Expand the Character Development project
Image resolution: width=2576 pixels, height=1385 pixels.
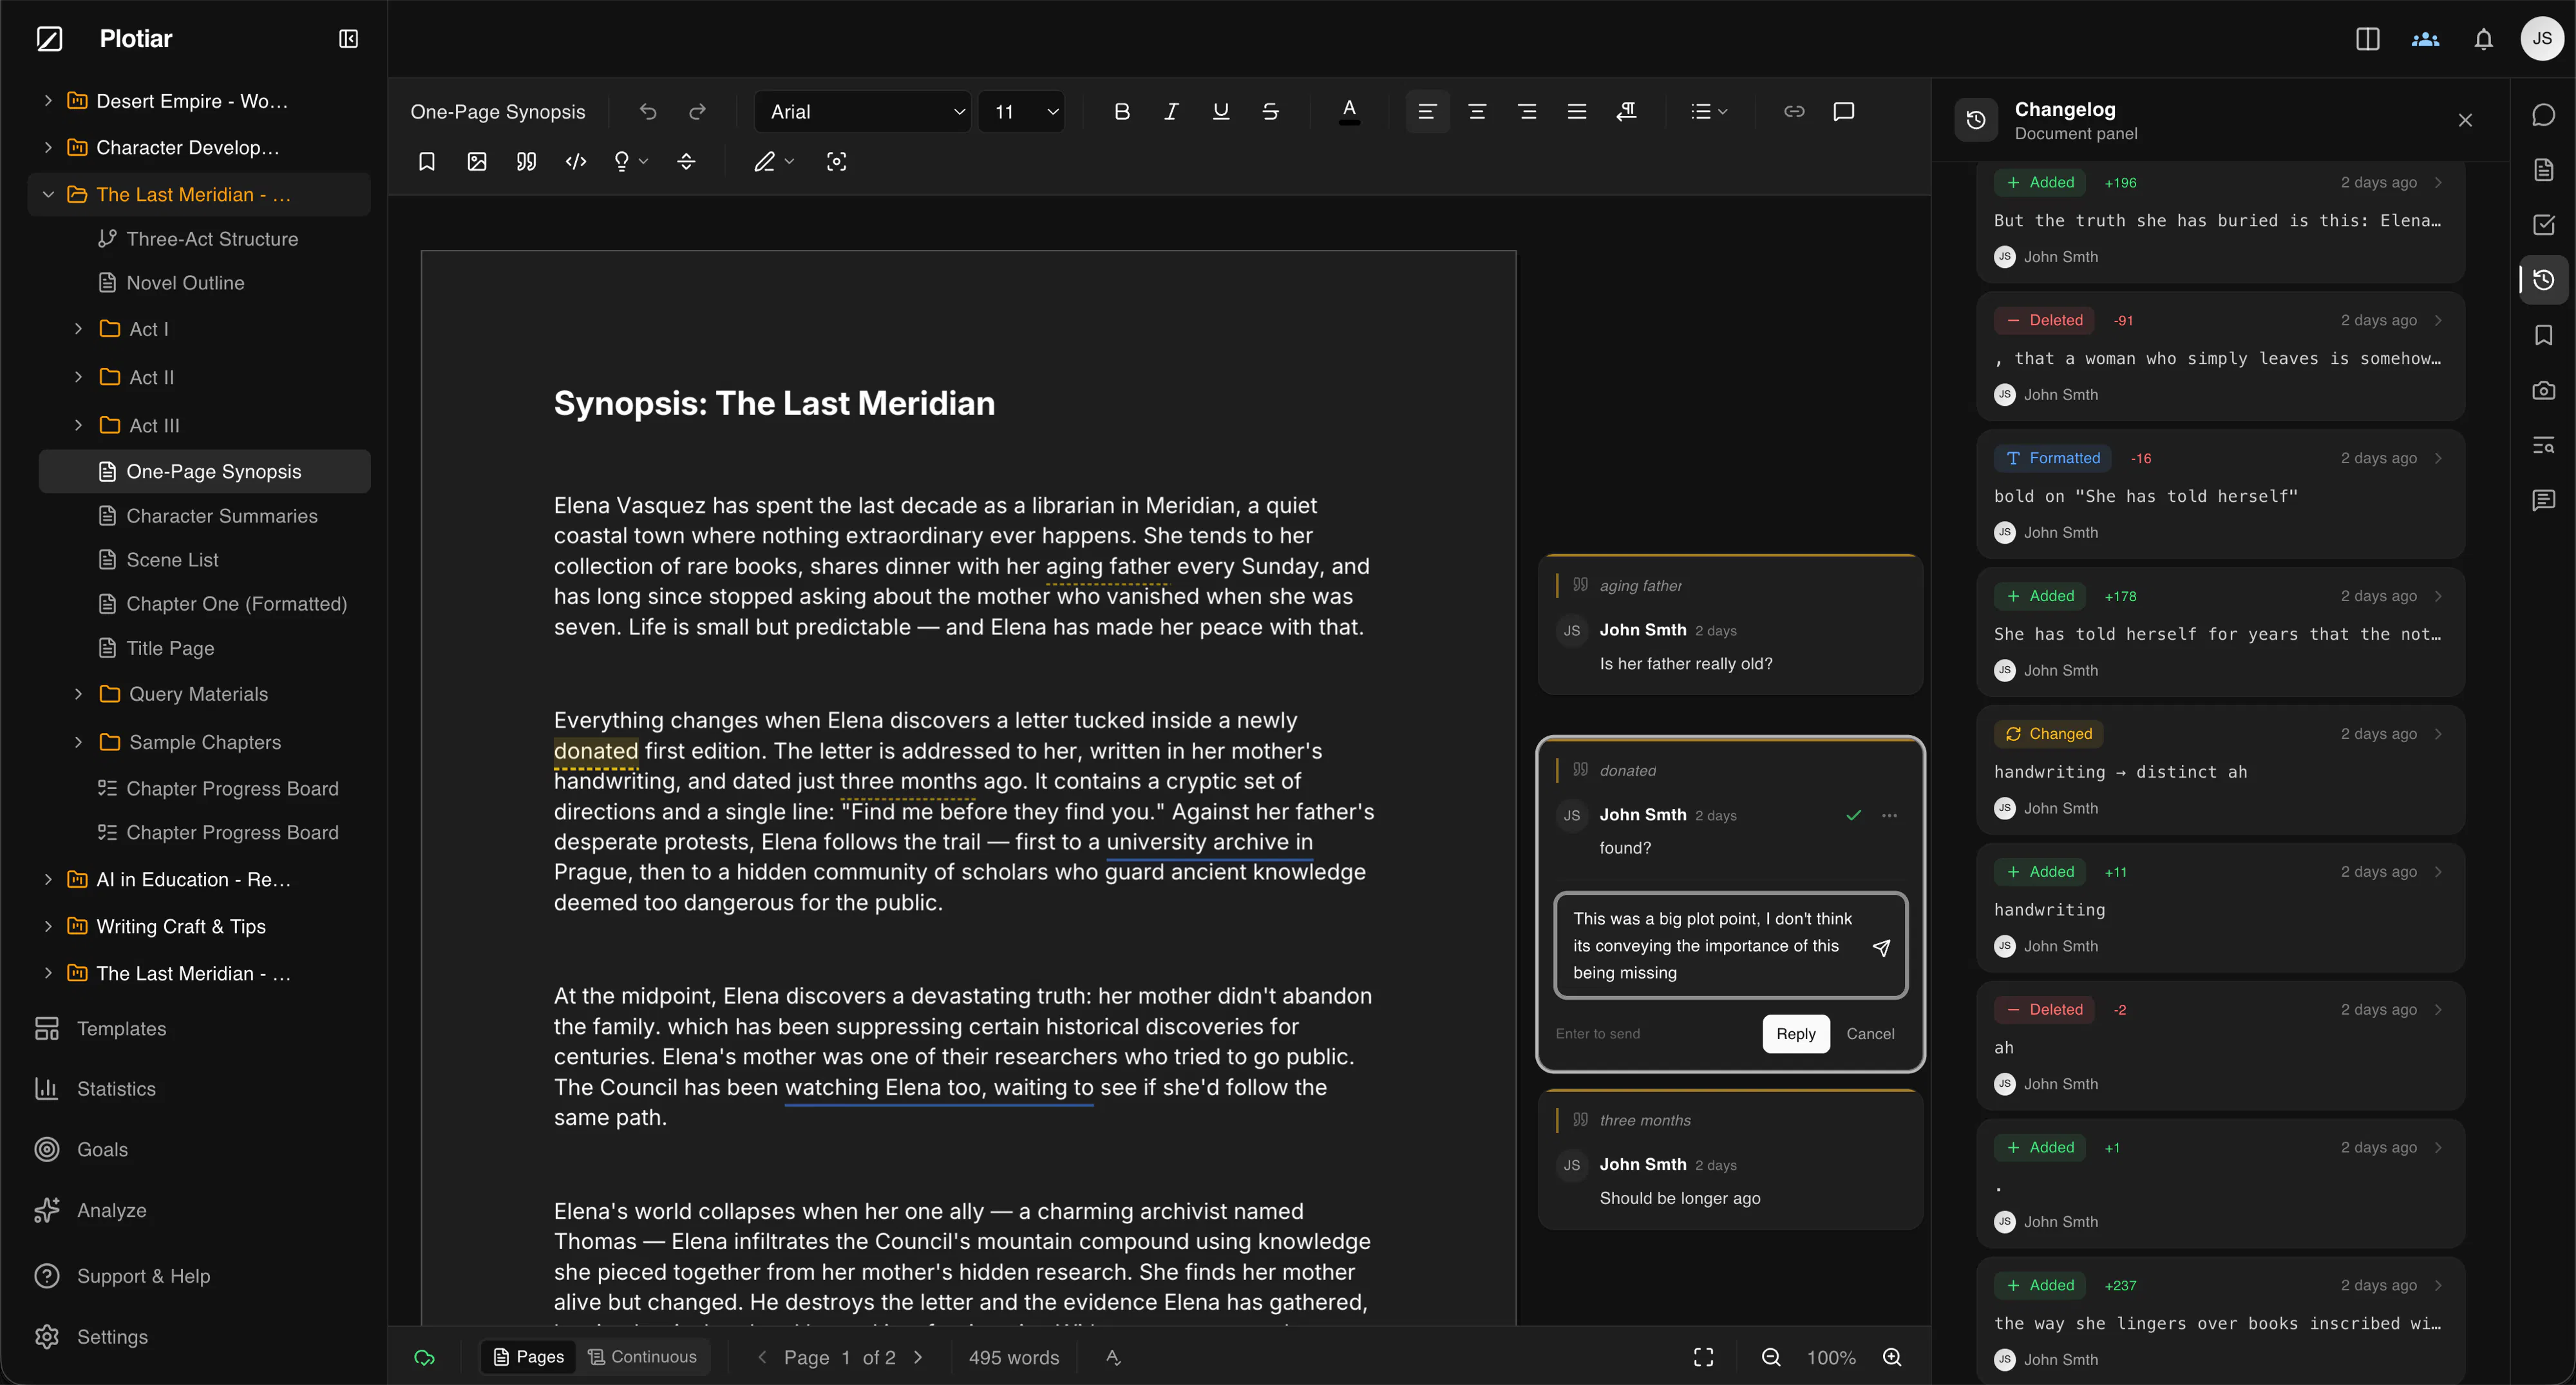[47, 148]
